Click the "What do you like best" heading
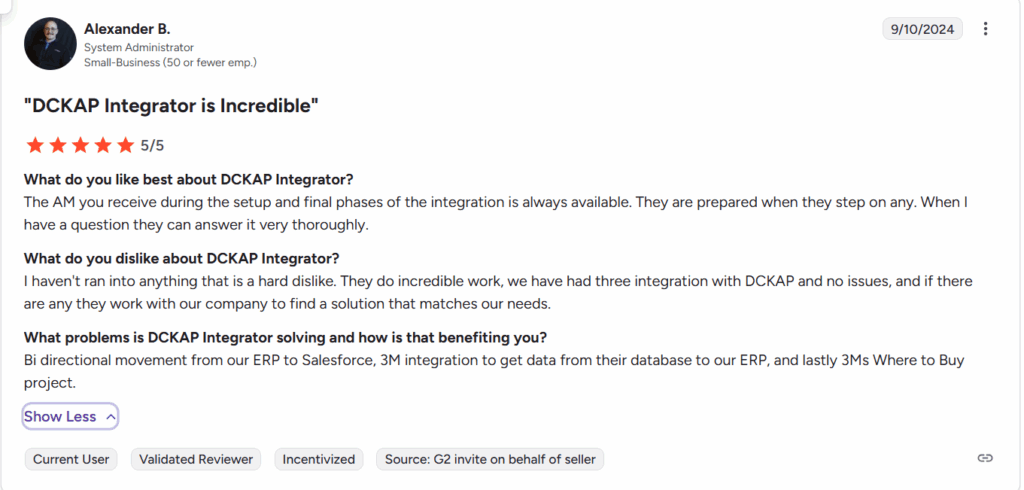This screenshot has height=490, width=1024. point(188,180)
